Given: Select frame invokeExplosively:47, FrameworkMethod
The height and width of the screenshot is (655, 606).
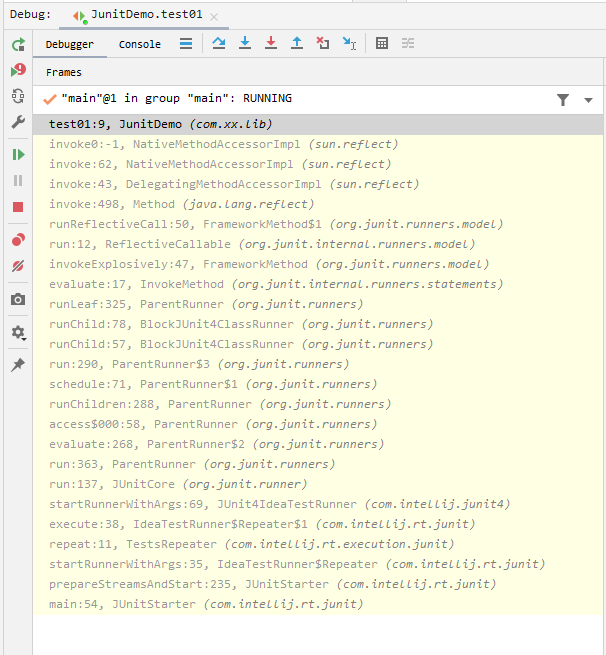Looking at the screenshot, I should tap(318, 264).
